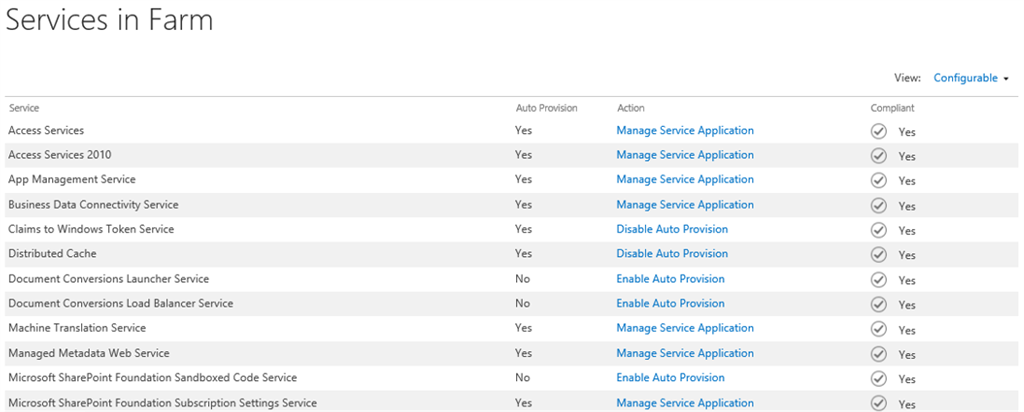Manage Service Application for App Management Service

685,179
